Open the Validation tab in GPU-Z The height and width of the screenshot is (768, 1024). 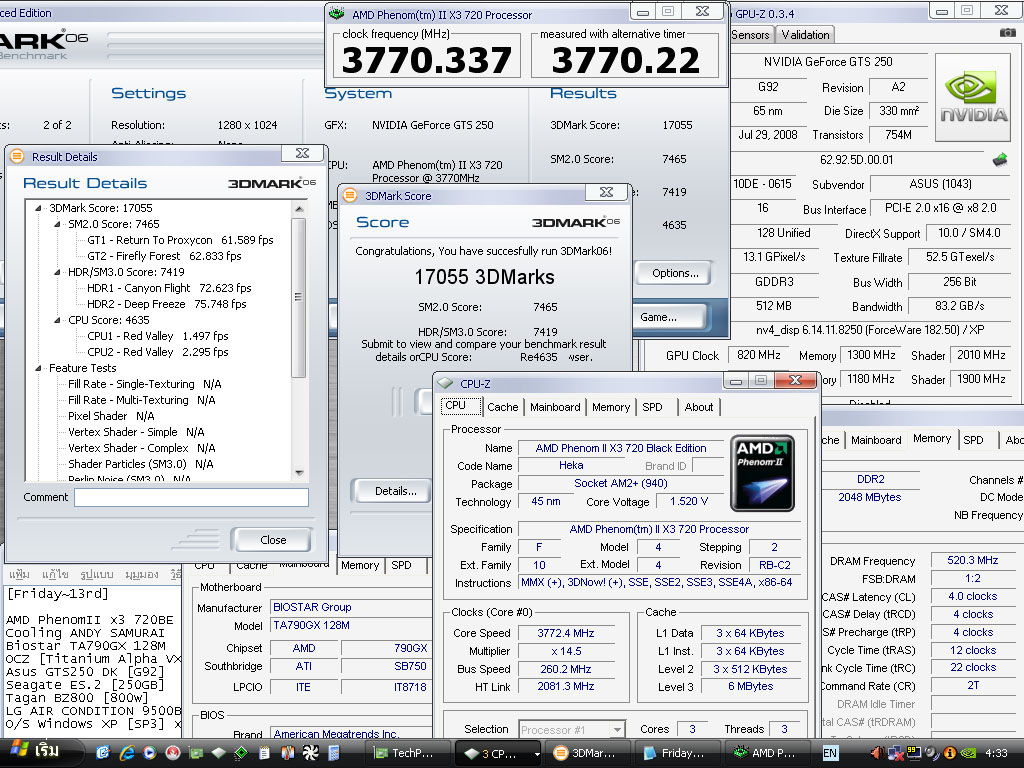point(805,34)
